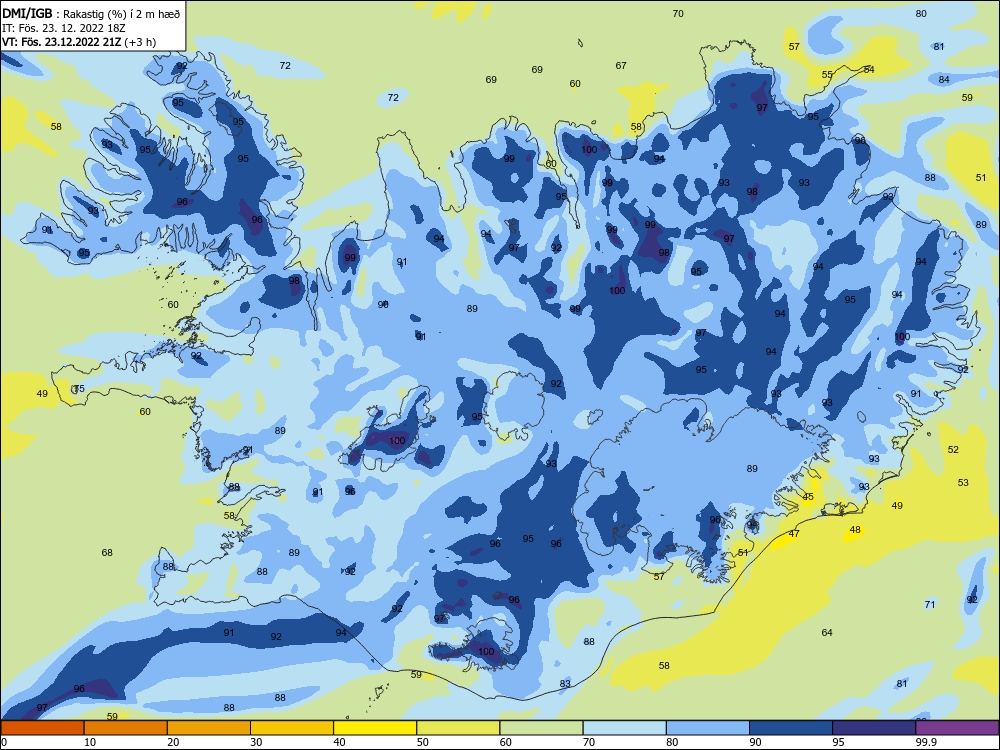The image size is (1000, 750).
Task: Click the '53' humidity value on the map
Action: pos(963,483)
